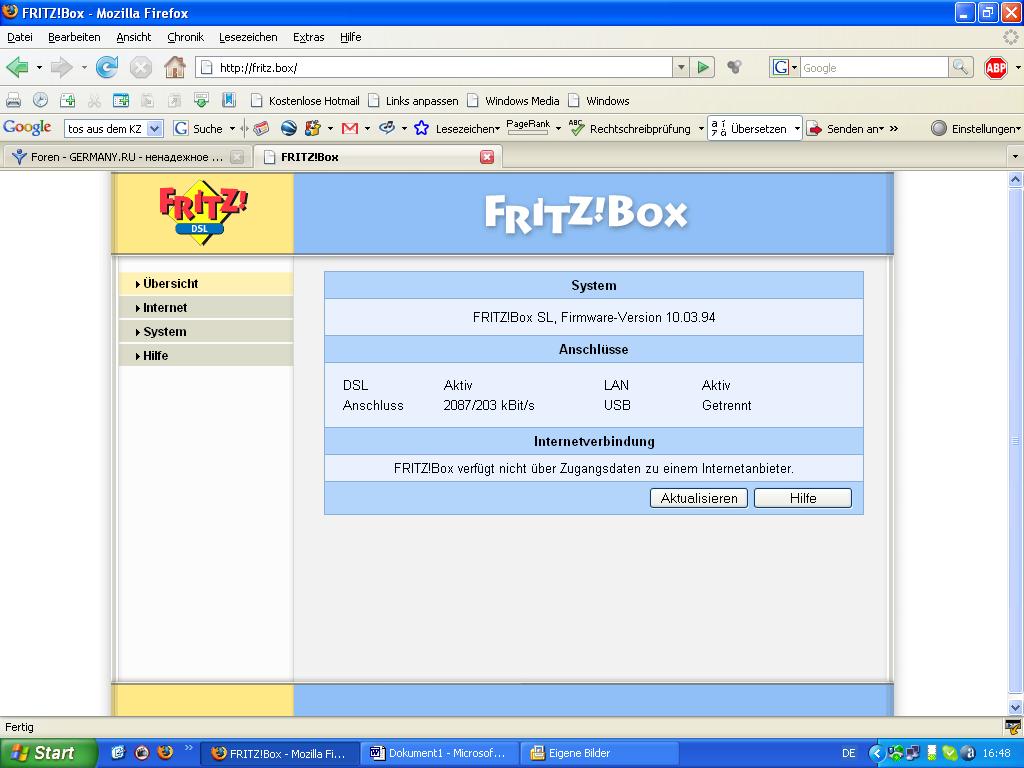Open the Windows Media bookmark
The image size is (1024, 768).
click(514, 101)
